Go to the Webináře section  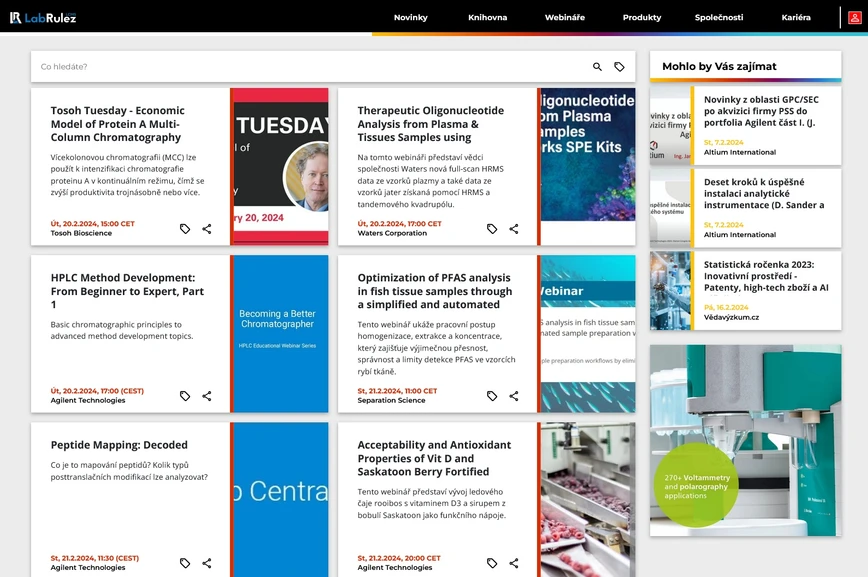point(565,17)
